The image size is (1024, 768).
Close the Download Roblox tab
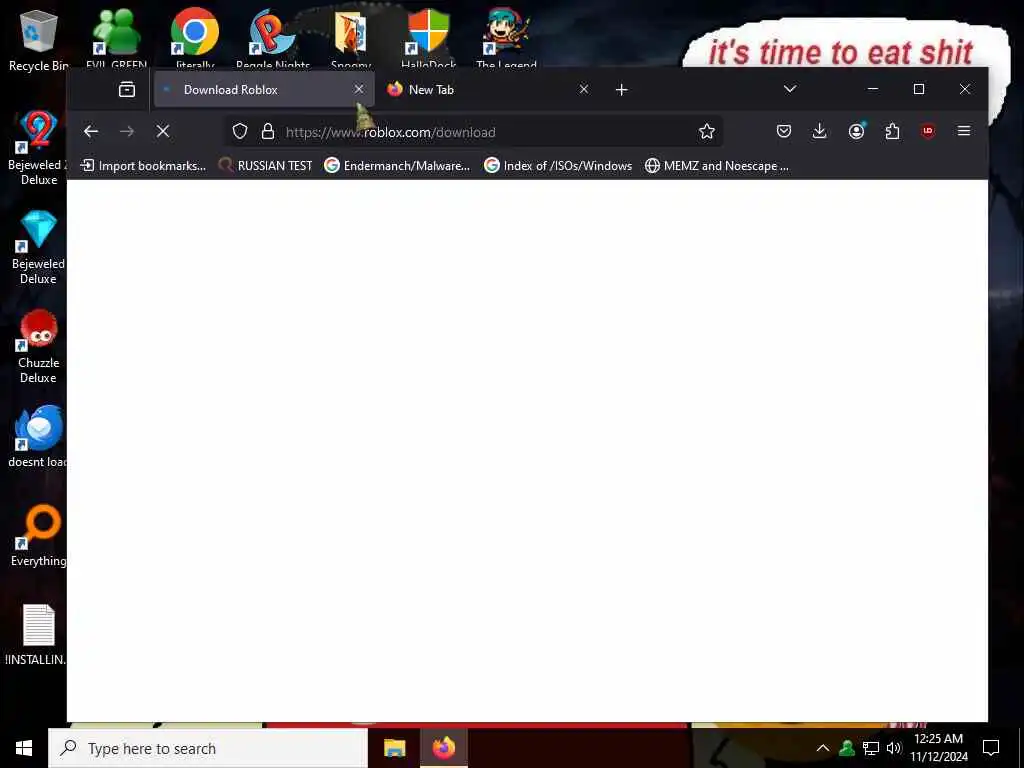[359, 89]
